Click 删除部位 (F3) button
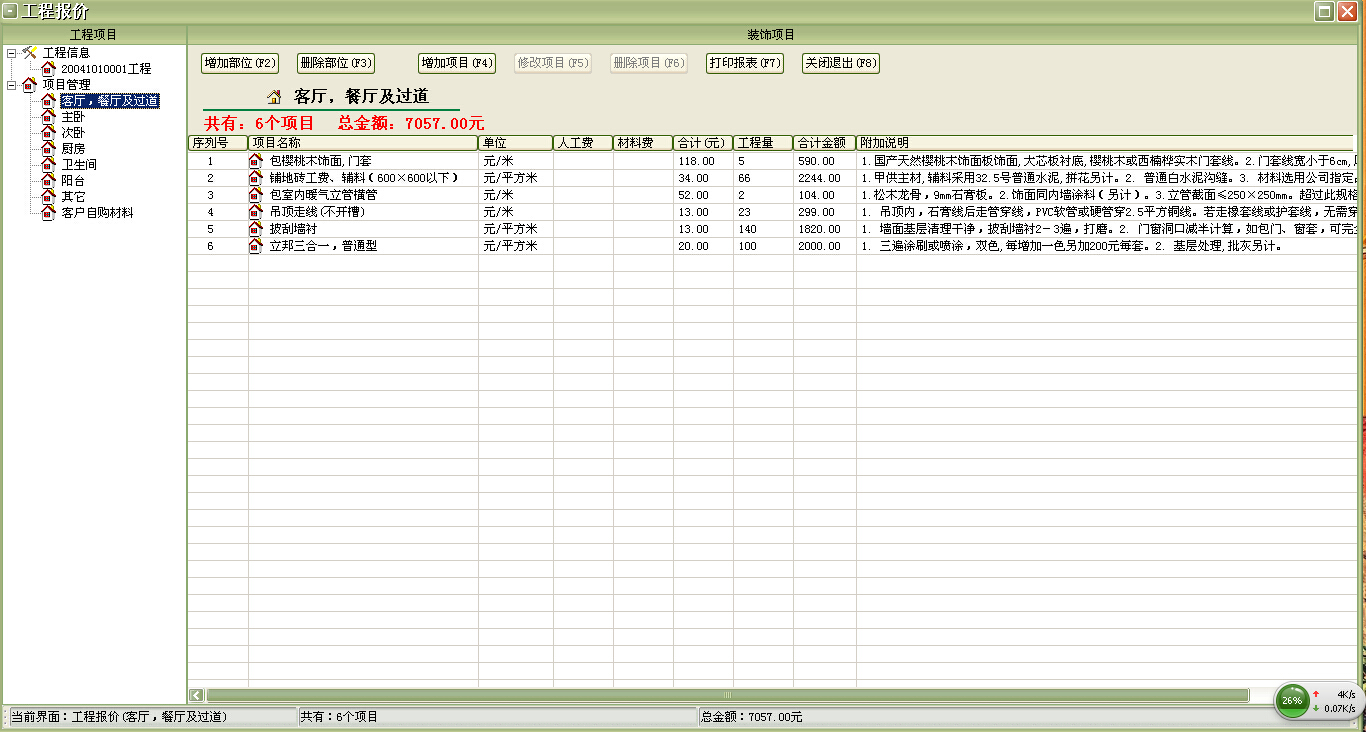The height and width of the screenshot is (732, 1366). coord(336,63)
